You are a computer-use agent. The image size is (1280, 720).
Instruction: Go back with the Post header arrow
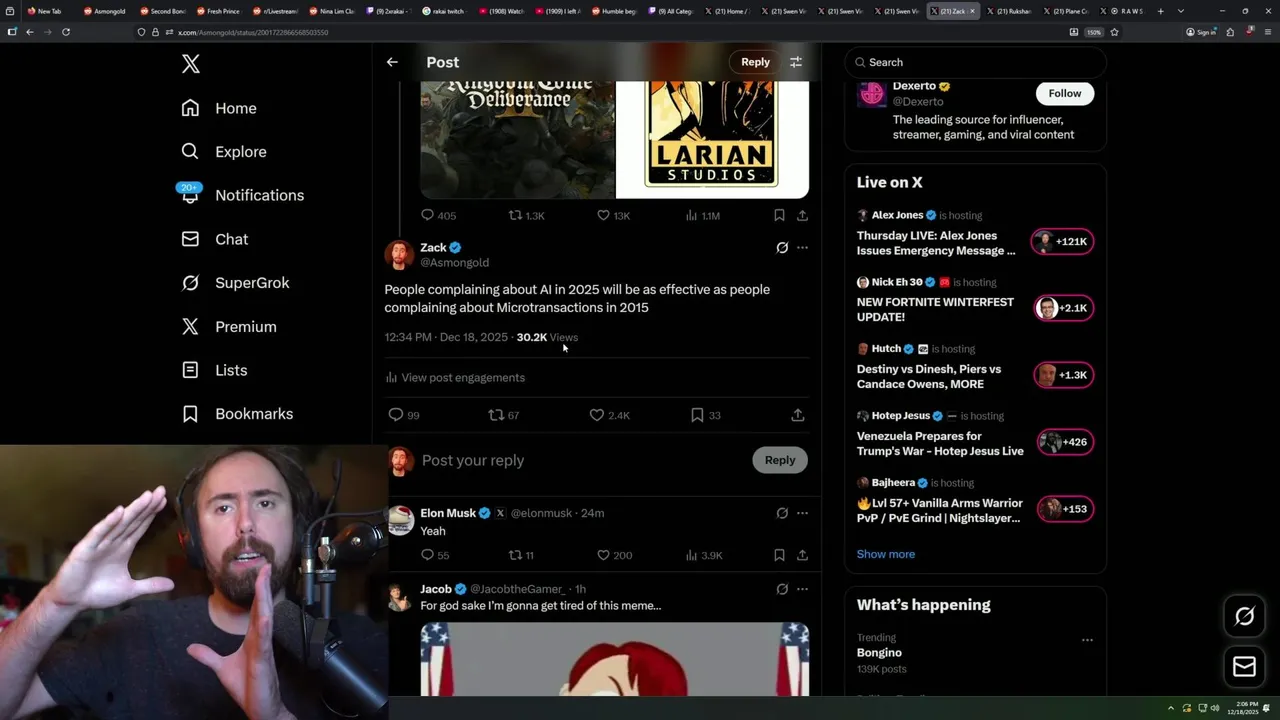[x=392, y=62]
